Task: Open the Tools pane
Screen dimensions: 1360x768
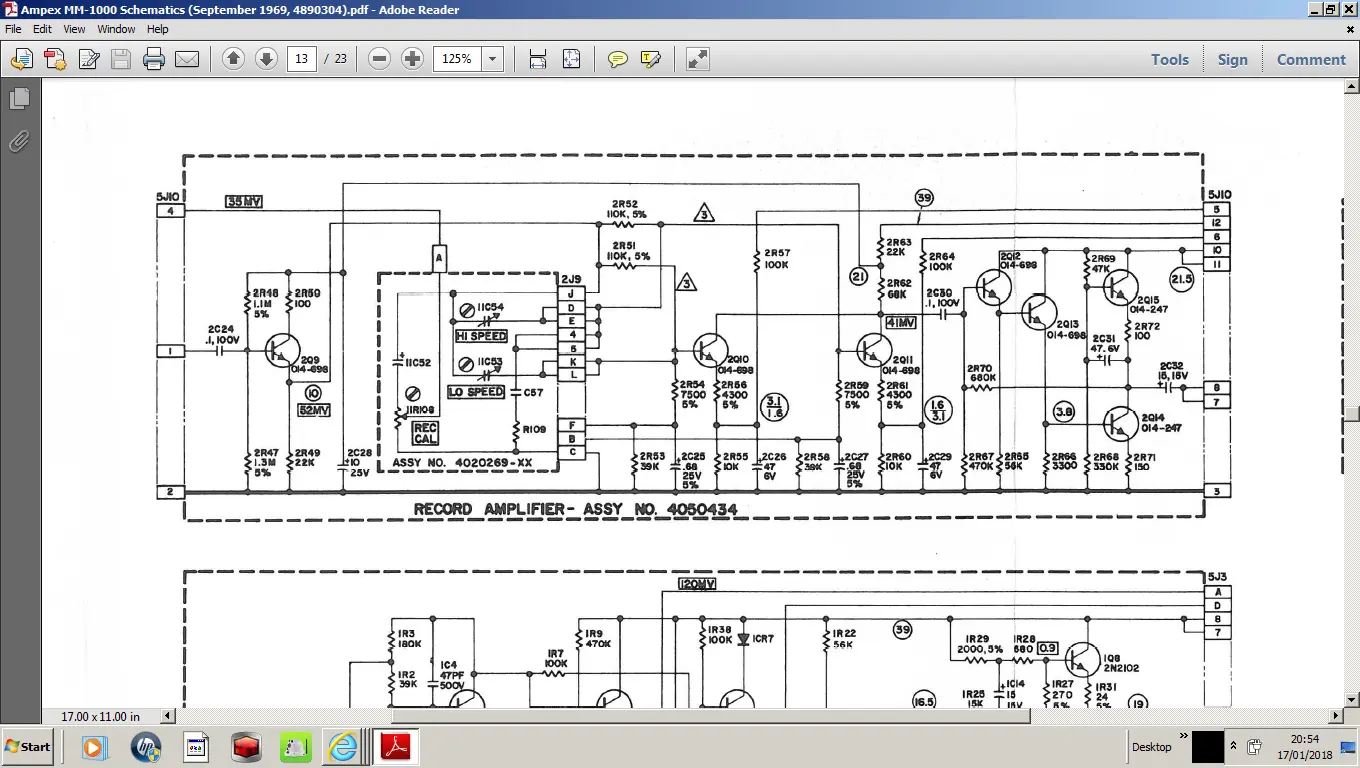Action: (1169, 60)
